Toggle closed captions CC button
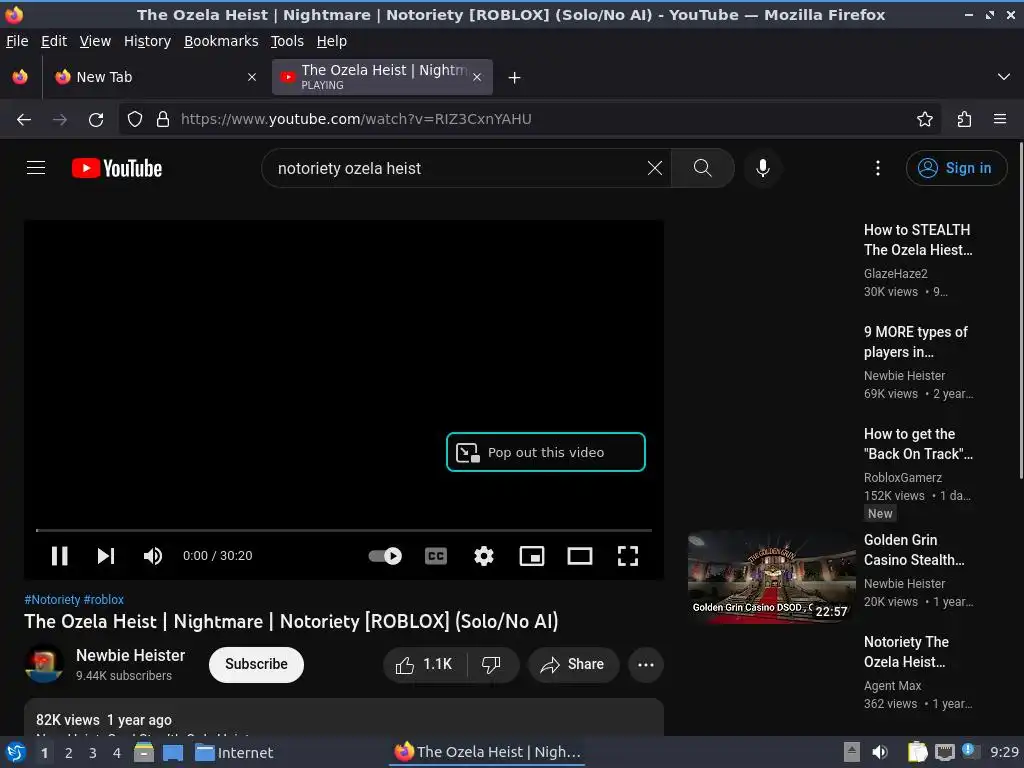The height and width of the screenshot is (768, 1024). click(436, 556)
